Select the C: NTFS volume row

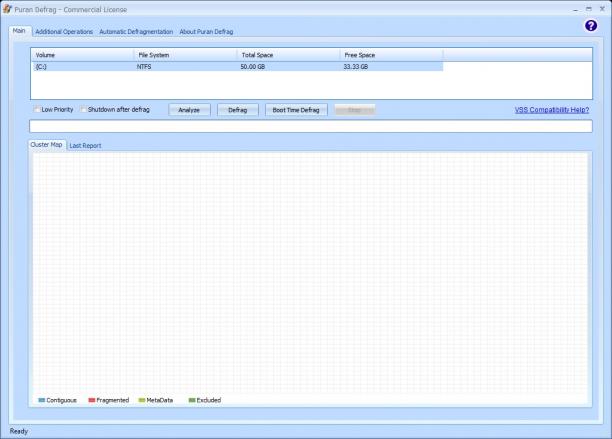pos(237,67)
